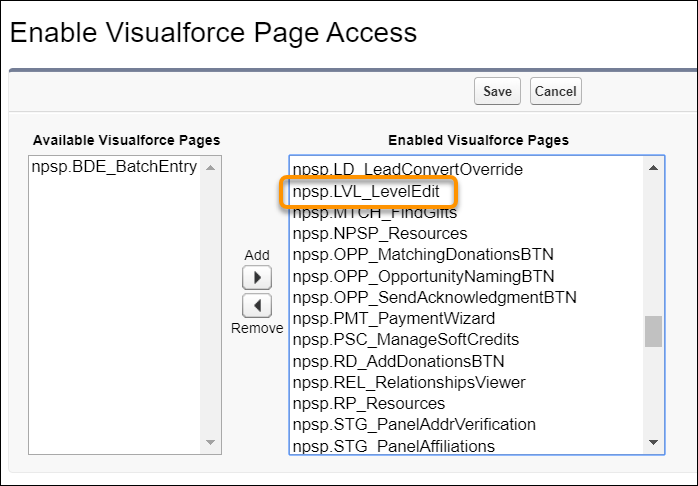Pick npsp.REL_RelationshipsViewer list item
698x486 pixels.
(x=409, y=382)
